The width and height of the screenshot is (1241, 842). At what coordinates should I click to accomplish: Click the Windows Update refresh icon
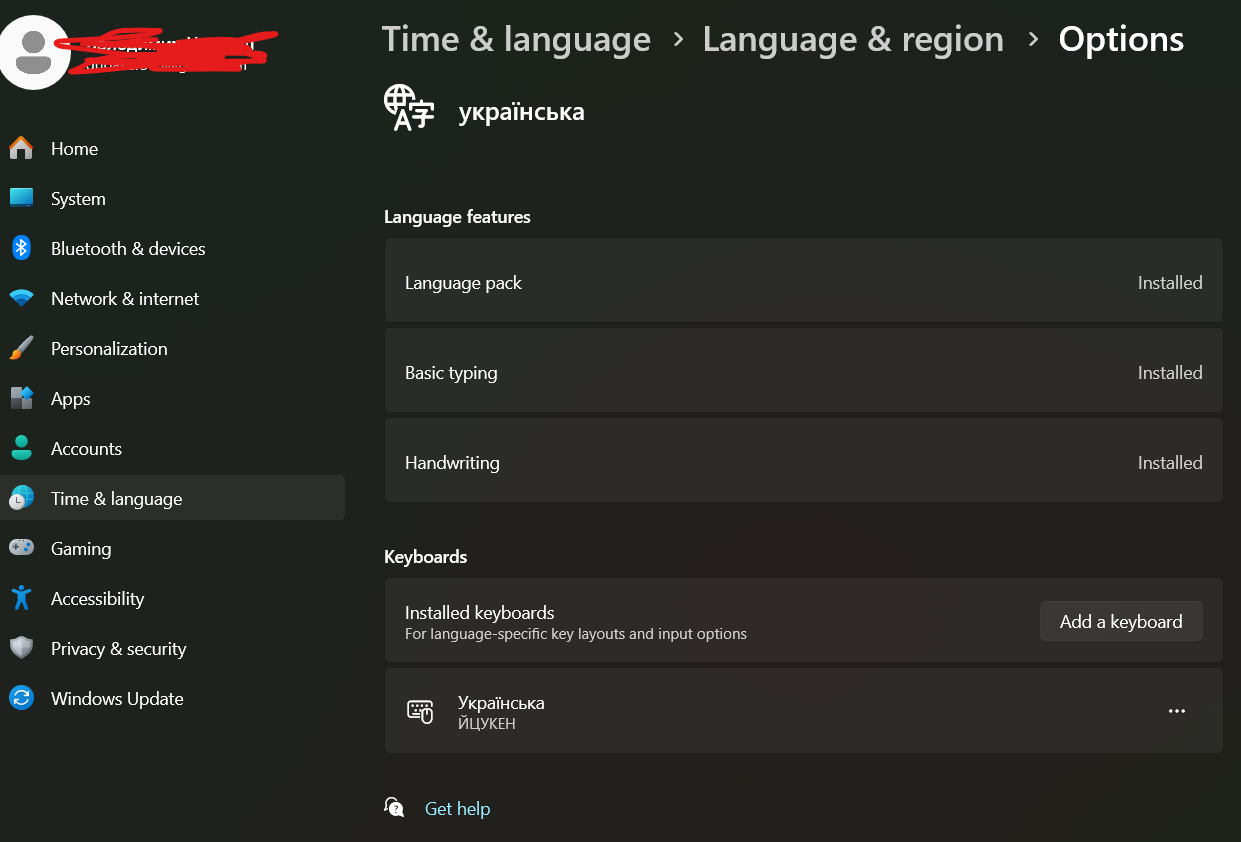21,698
